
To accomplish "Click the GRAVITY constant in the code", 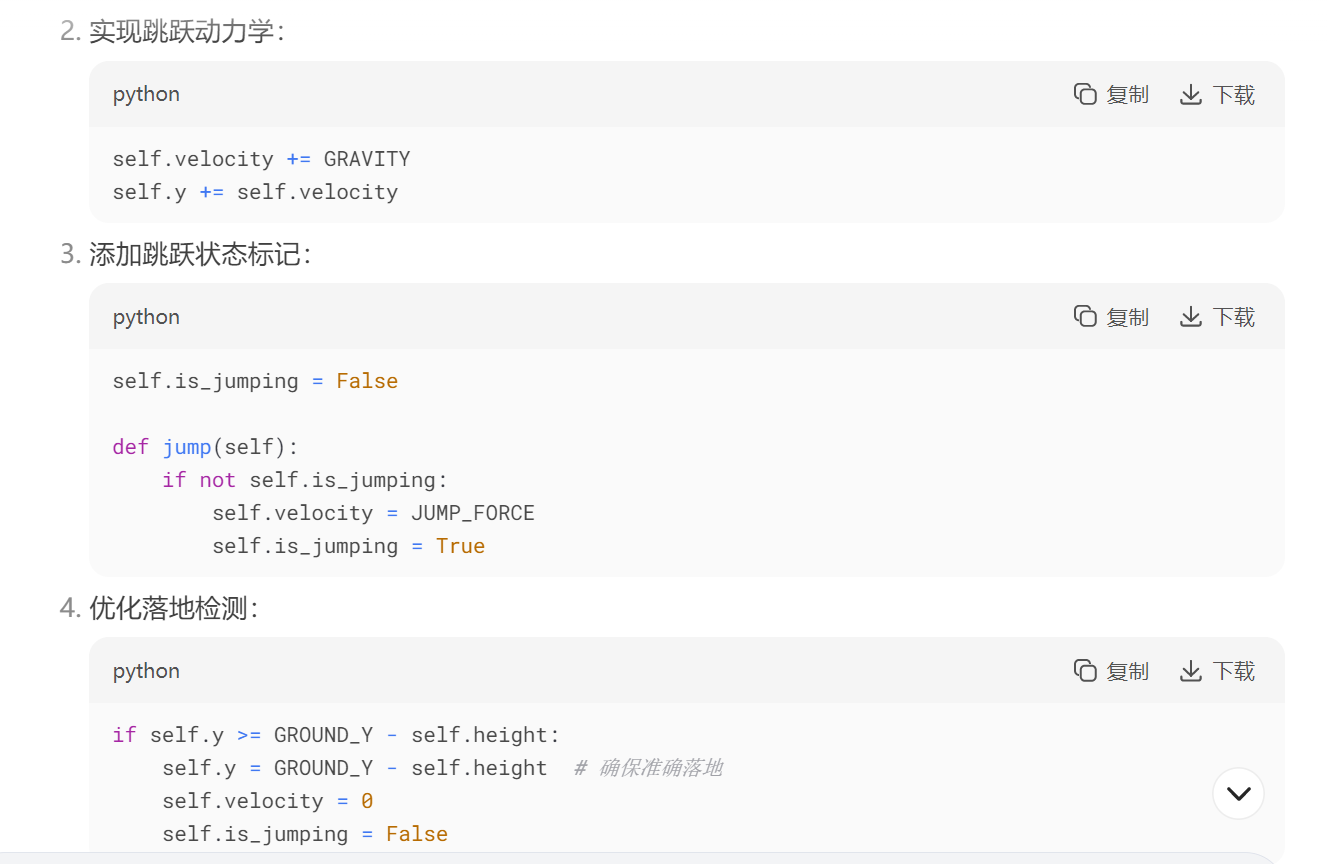I will 366,159.
